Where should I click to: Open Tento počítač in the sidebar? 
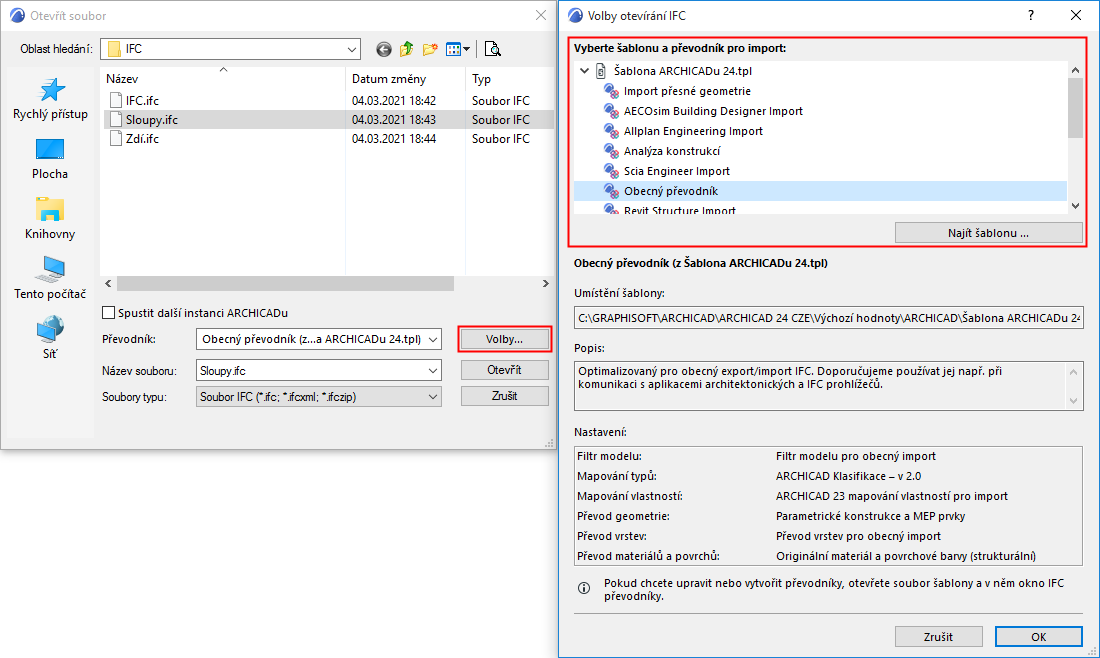click(x=50, y=278)
